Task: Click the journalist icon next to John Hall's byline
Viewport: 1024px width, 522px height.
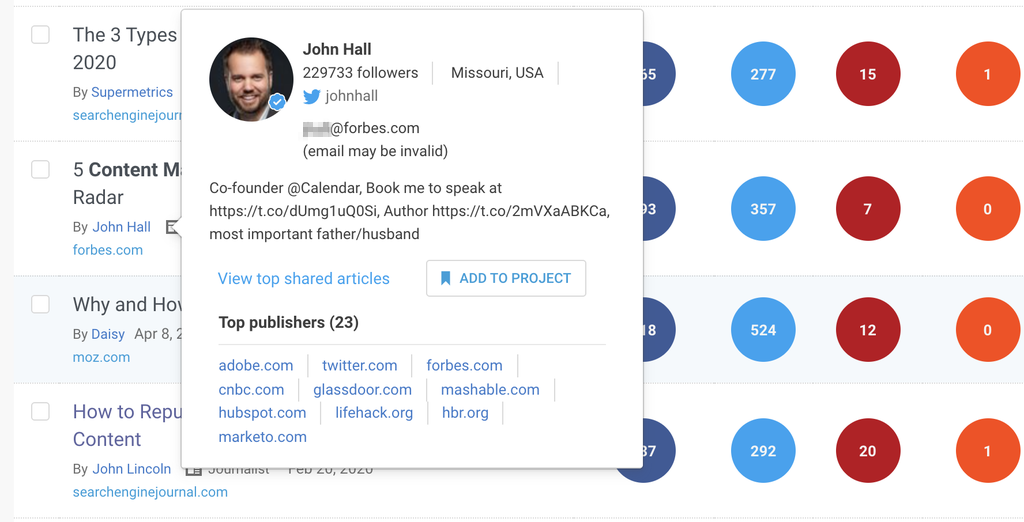Action: coord(172,227)
